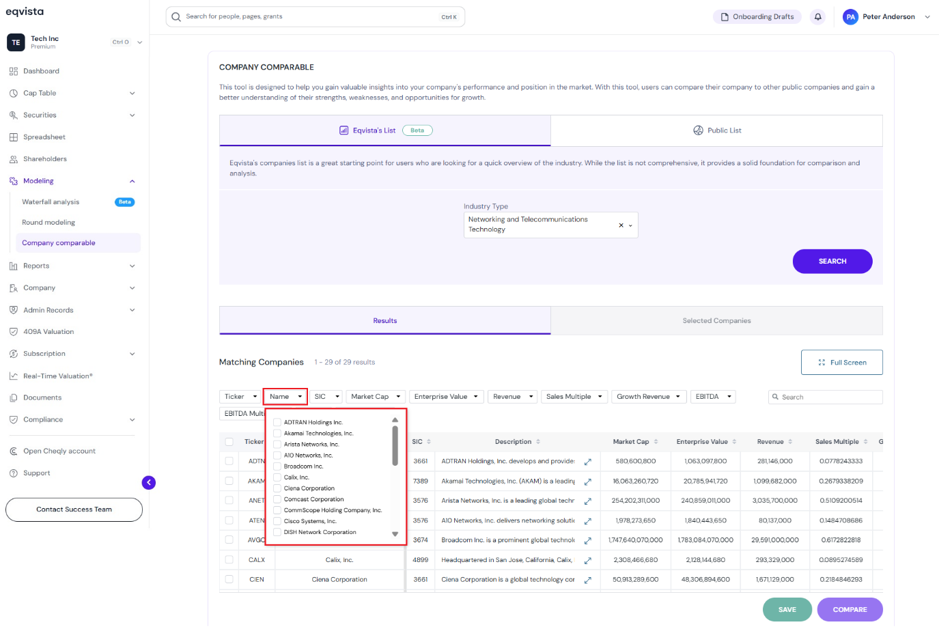The height and width of the screenshot is (629, 939).
Task: Click the SAVE button
Action: 787,610
